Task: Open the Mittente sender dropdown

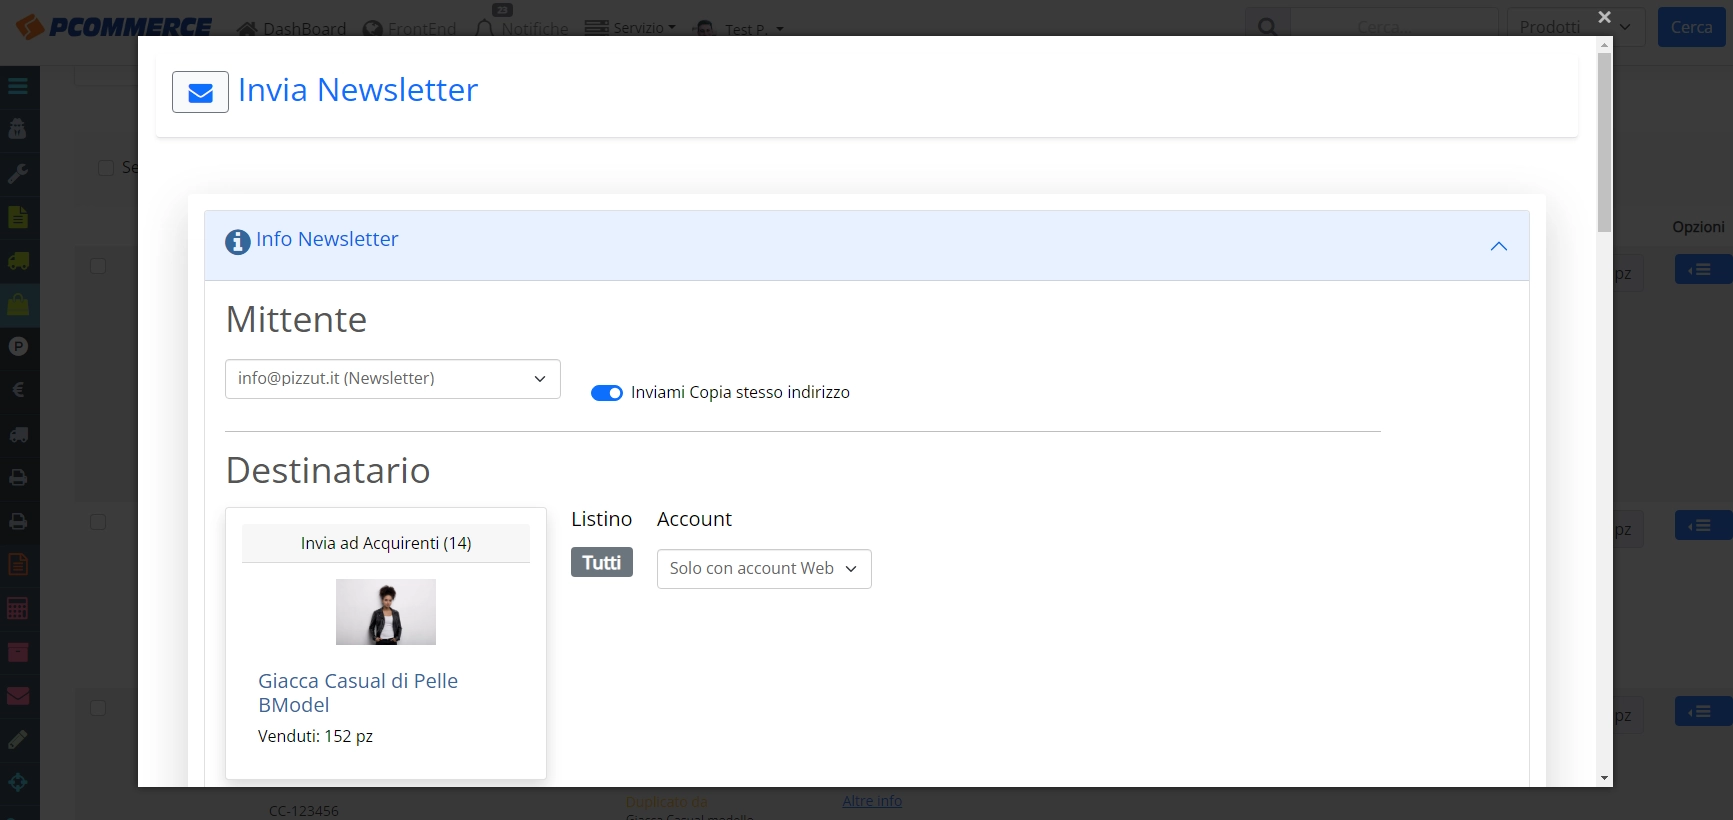Action: pos(393,379)
